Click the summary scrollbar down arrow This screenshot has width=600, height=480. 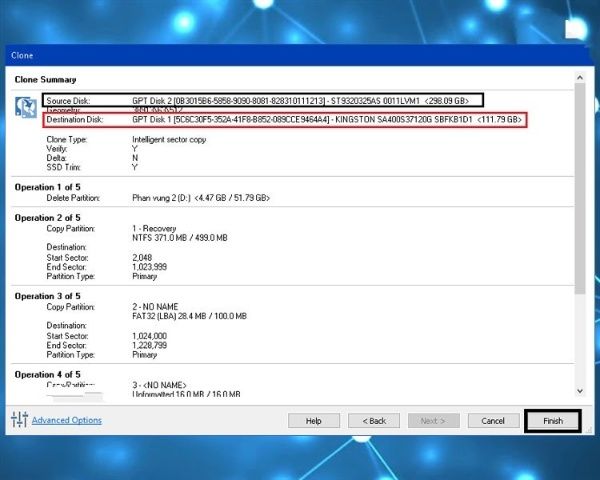pyautogui.click(x=580, y=391)
